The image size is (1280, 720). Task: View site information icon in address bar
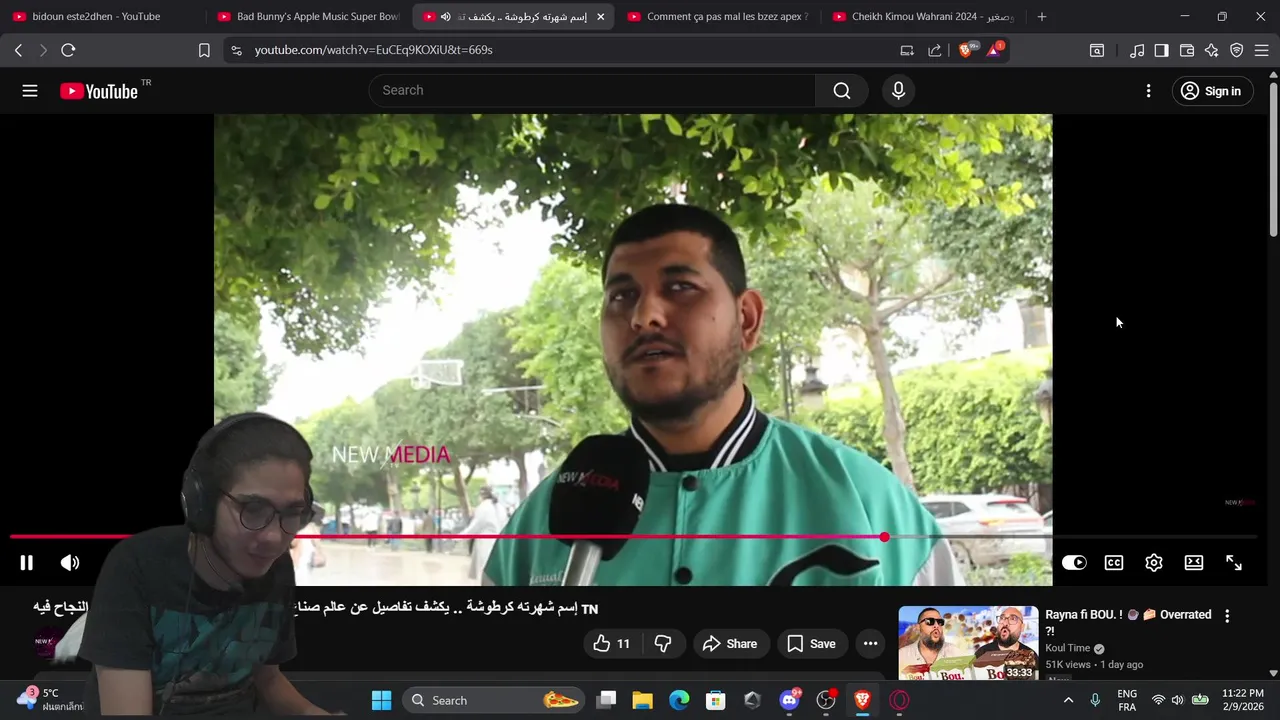pyautogui.click(x=236, y=50)
